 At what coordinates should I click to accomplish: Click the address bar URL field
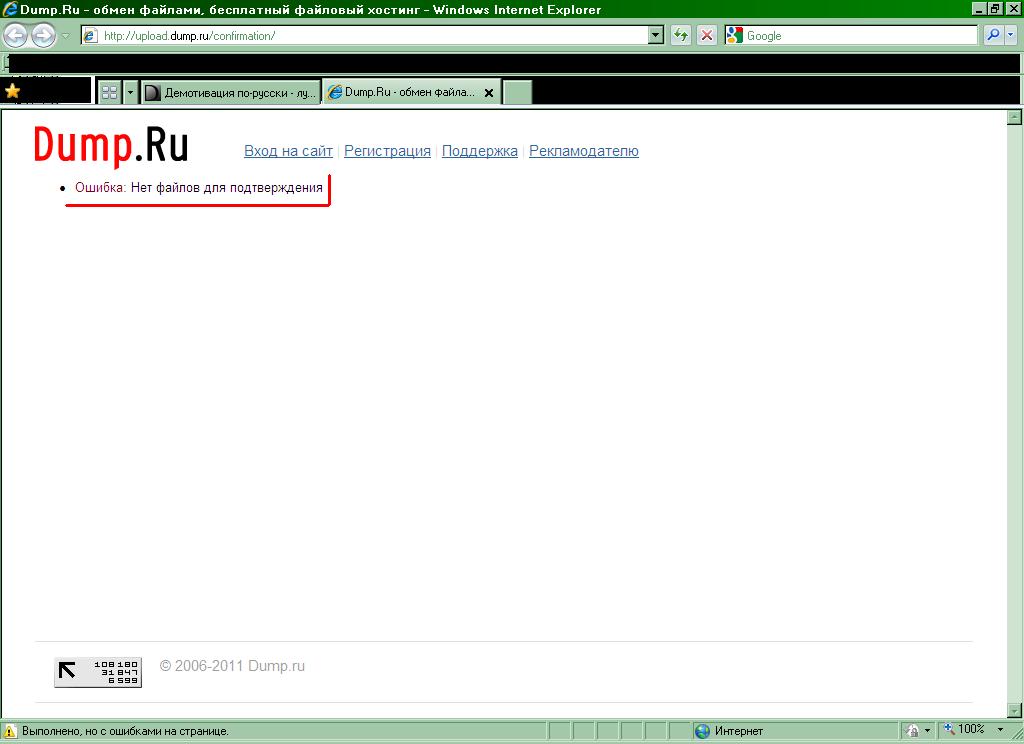365,35
